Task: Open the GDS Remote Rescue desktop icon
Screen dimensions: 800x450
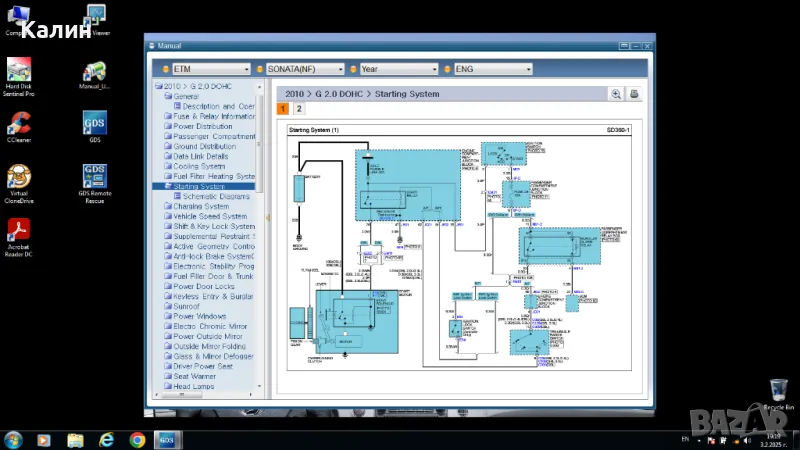Action: (x=95, y=180)
